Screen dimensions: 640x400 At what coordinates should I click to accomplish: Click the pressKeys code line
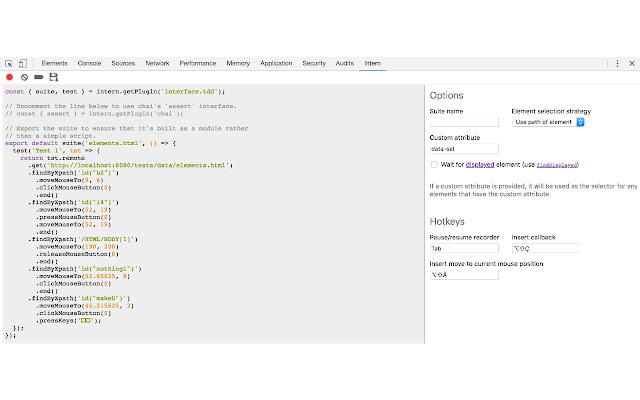coord(69,320)
